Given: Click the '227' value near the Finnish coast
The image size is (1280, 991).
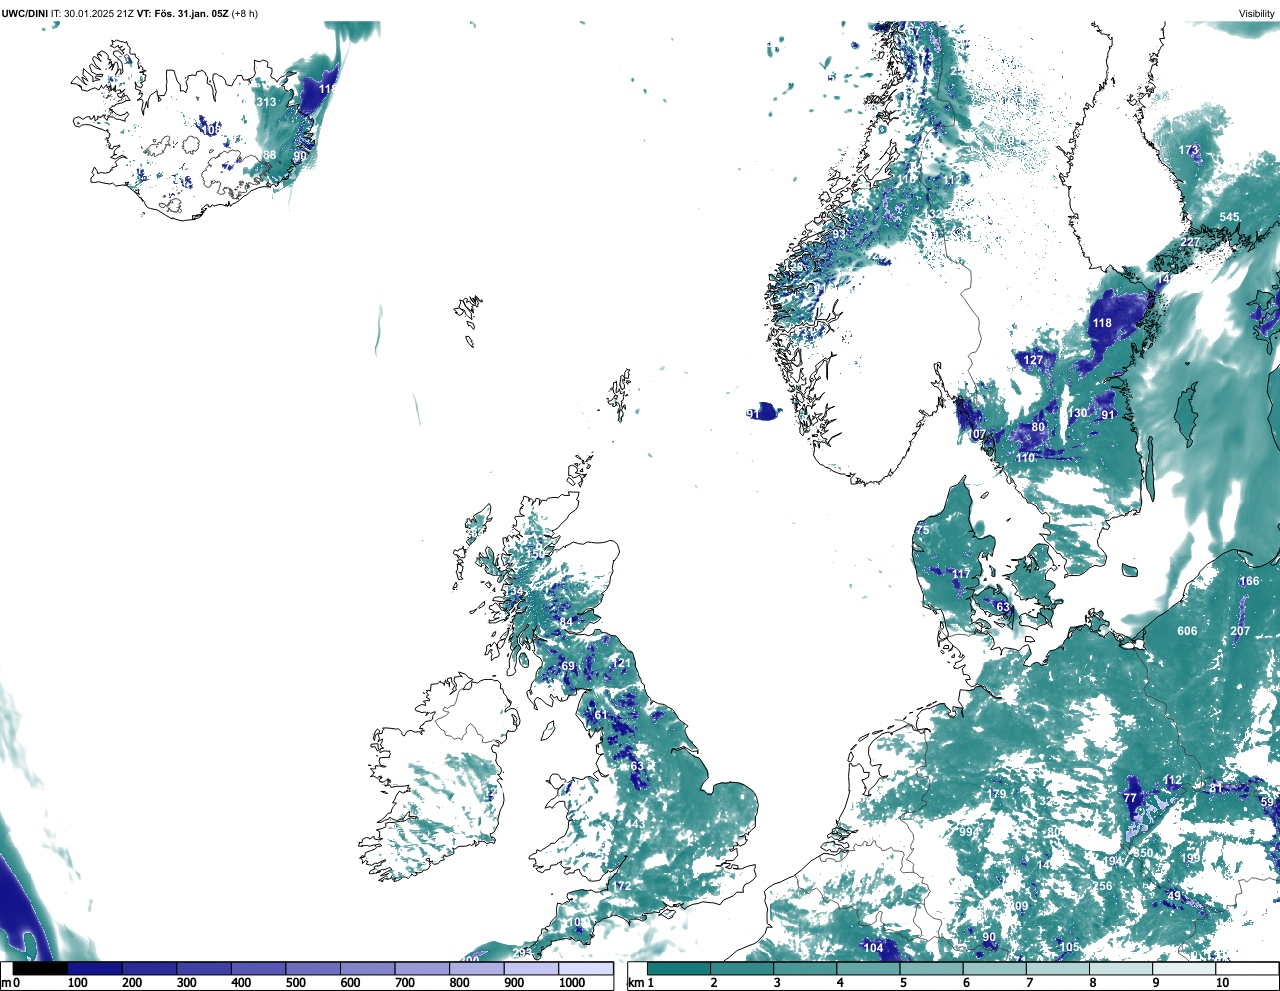Looking at the screenshot, I should [x=1190, y=243].
